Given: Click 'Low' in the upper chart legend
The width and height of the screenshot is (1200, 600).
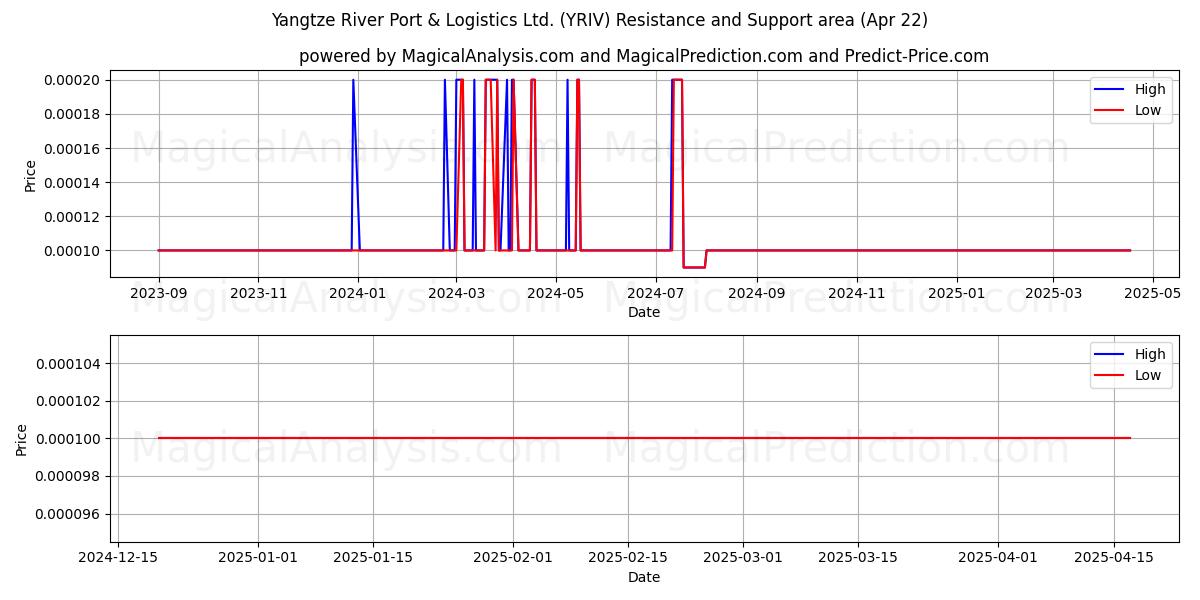Looking at the screenshot, I should [1148, 110].
